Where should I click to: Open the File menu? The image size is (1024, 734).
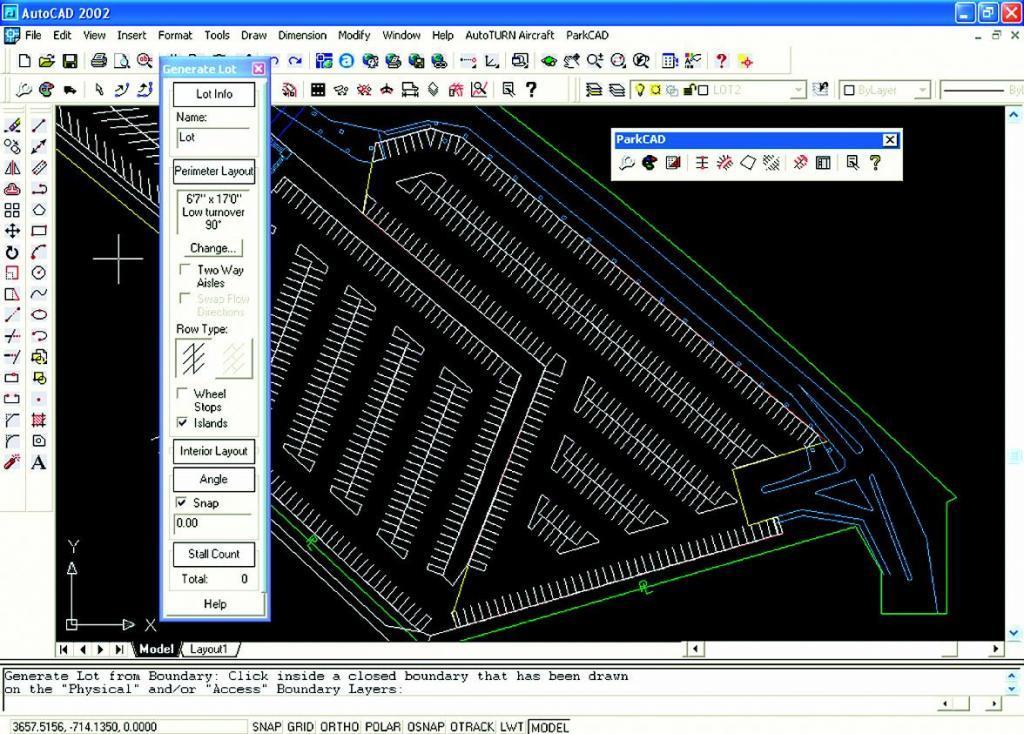coord(33,35)
